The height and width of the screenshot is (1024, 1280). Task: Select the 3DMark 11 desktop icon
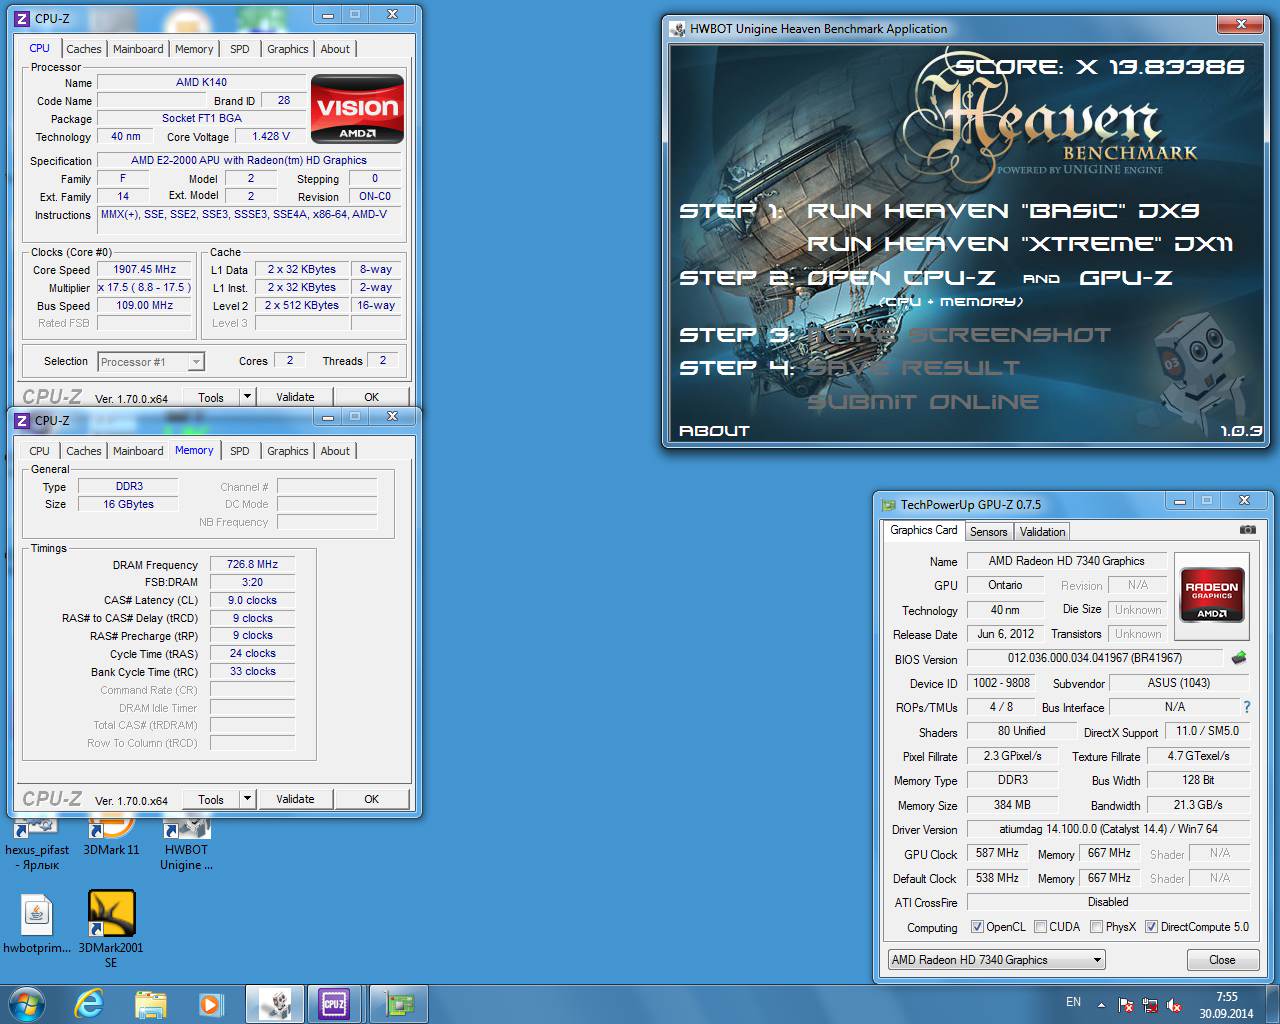111,834
